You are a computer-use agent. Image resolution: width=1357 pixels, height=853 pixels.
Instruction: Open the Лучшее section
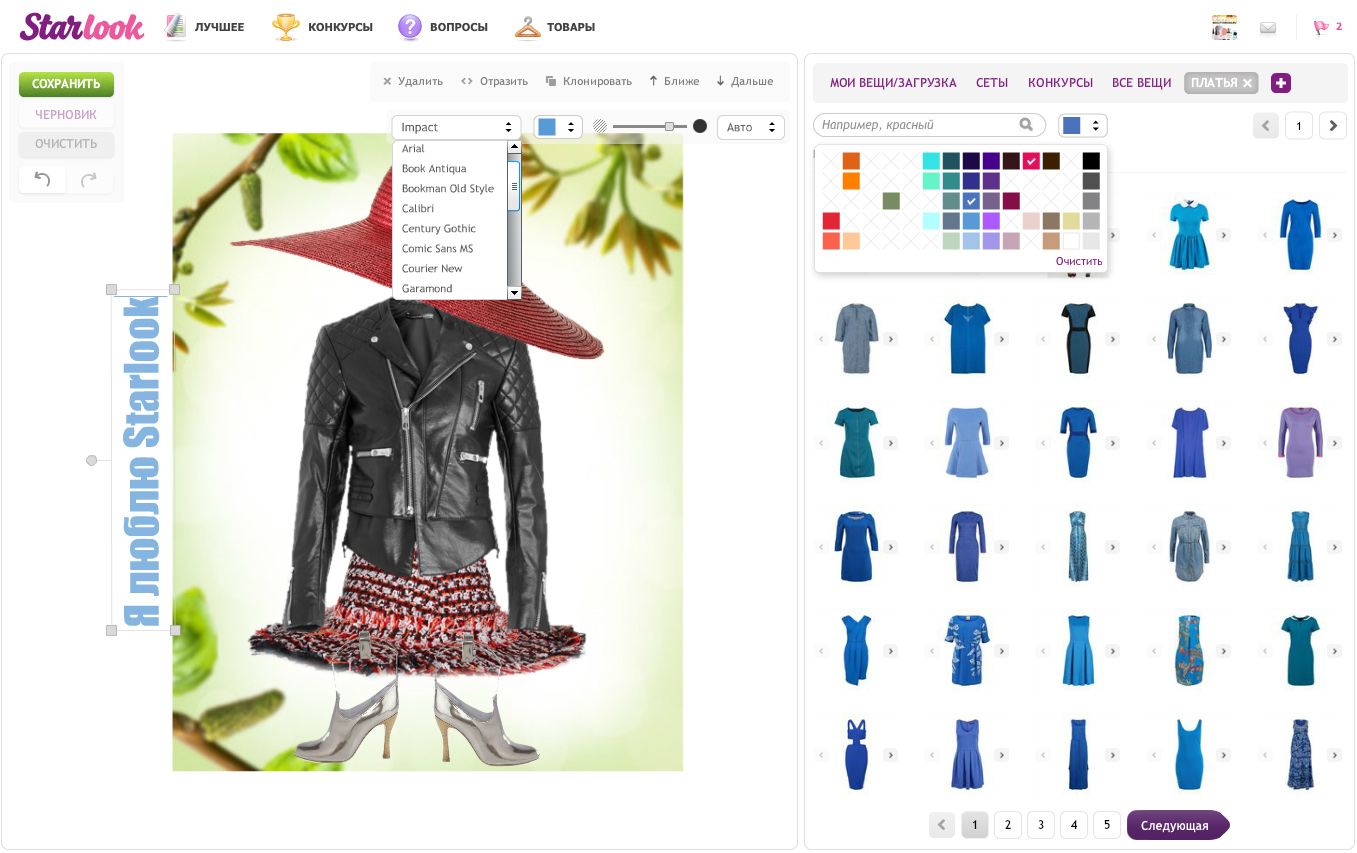204,27
